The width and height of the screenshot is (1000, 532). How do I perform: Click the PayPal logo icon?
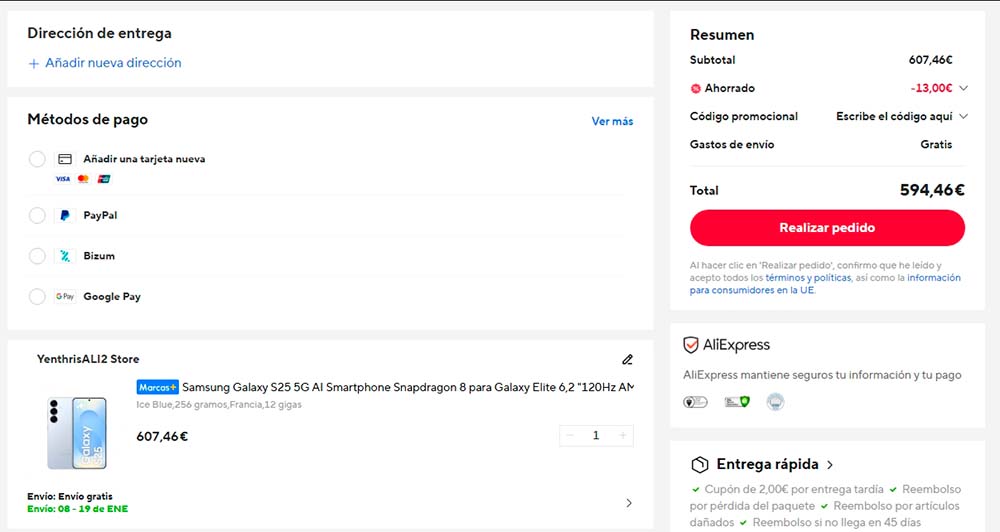point(65,215)
